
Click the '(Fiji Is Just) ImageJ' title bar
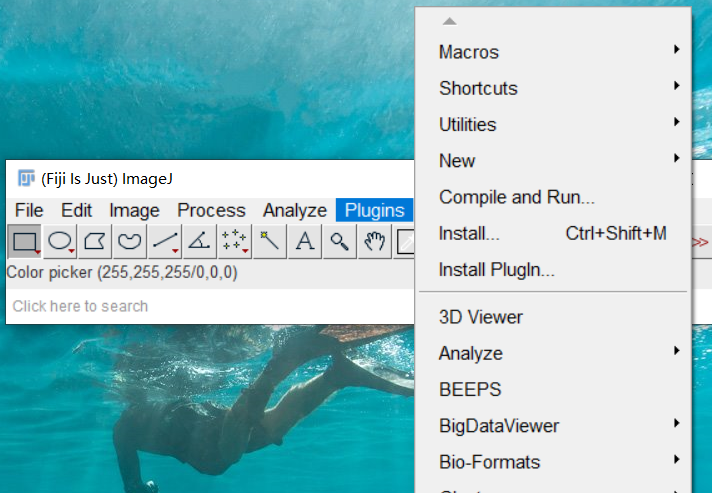210,179
